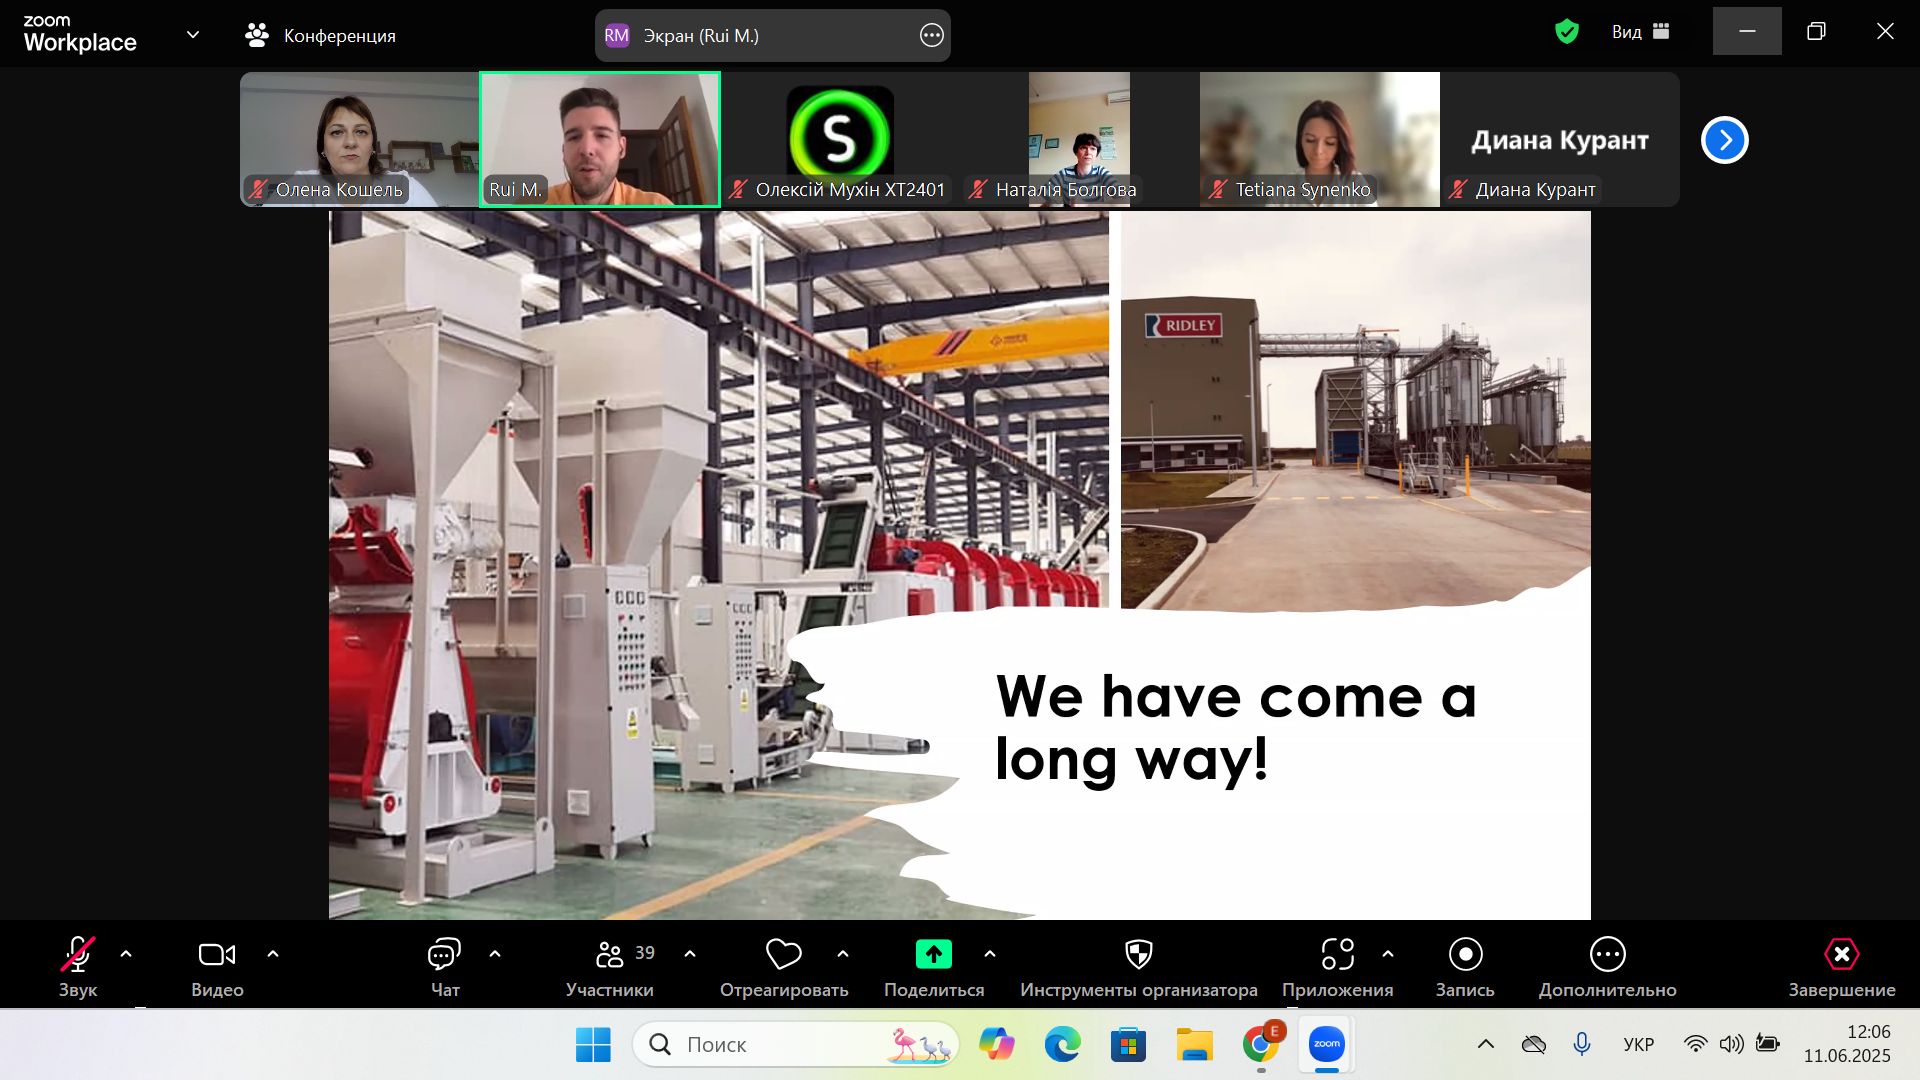
Task: Open the More options ellipsis icon
Action: tap(1607, 955)
